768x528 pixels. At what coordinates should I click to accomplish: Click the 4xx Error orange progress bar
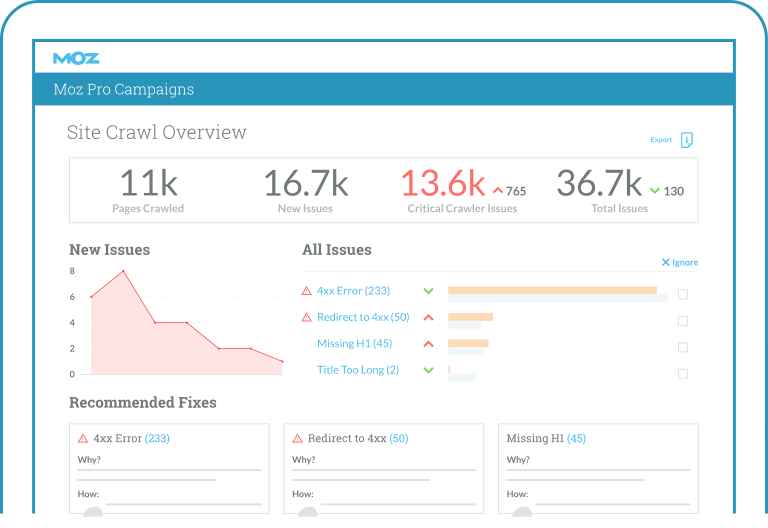[552, 290]
